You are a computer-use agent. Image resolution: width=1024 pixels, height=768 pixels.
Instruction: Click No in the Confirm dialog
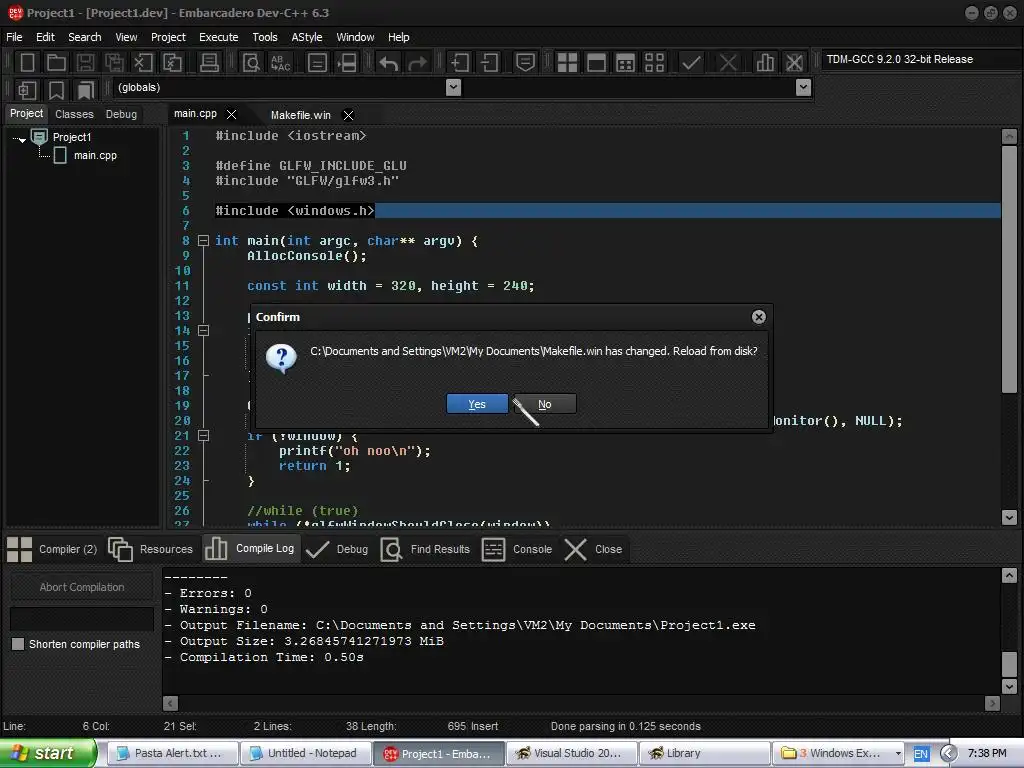point(545,404)
